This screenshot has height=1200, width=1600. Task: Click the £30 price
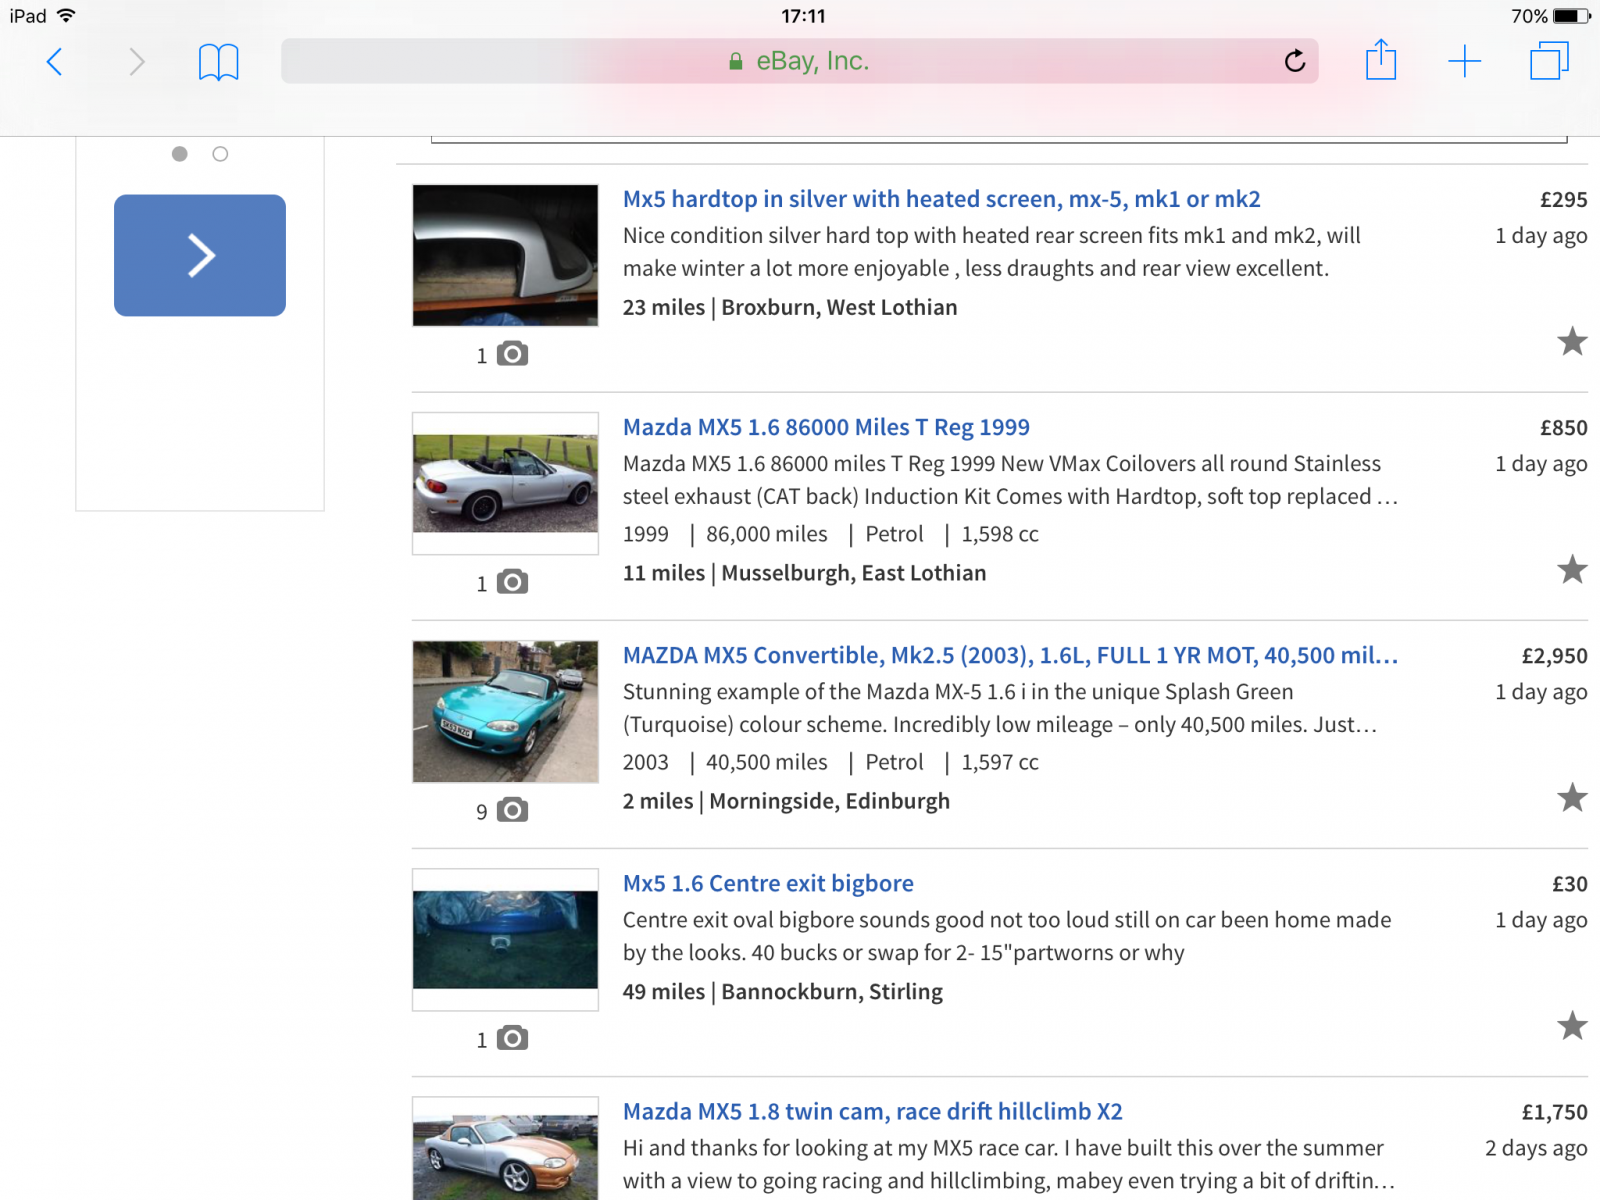click(1569, 883)
